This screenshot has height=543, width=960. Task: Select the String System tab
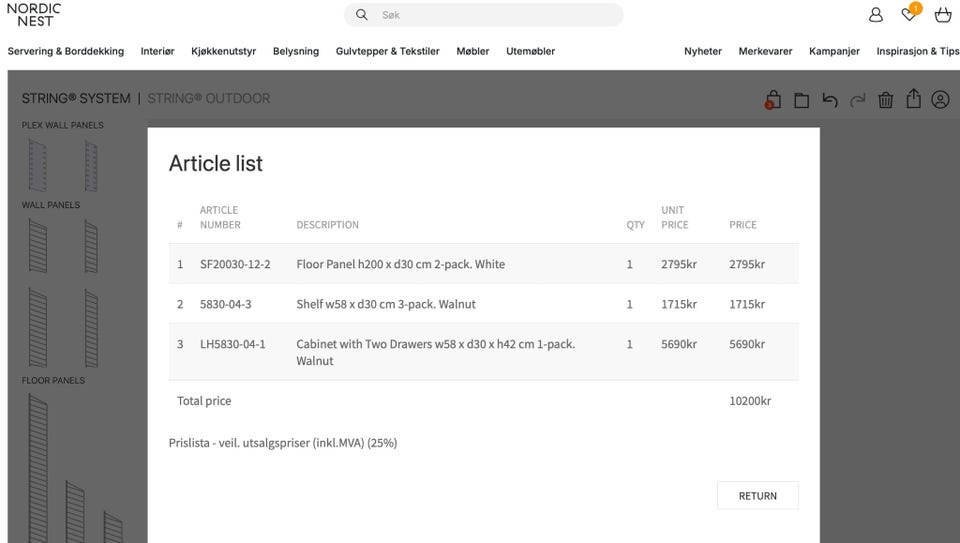pyautogui.click(x=76, y=98)
